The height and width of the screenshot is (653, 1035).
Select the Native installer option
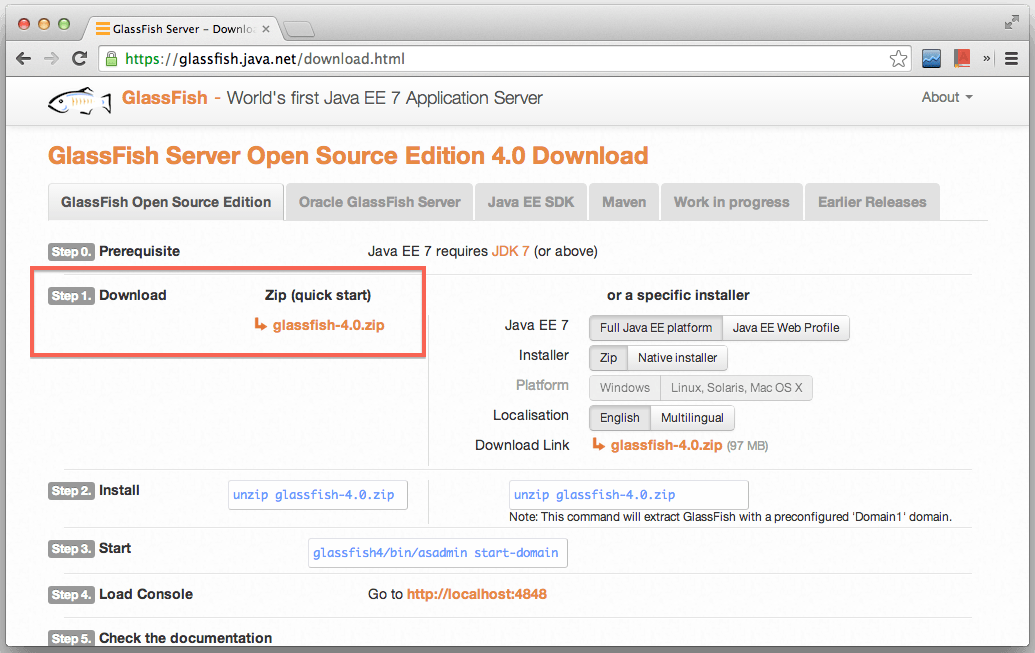pyautogui.click(x=677, y=358)
